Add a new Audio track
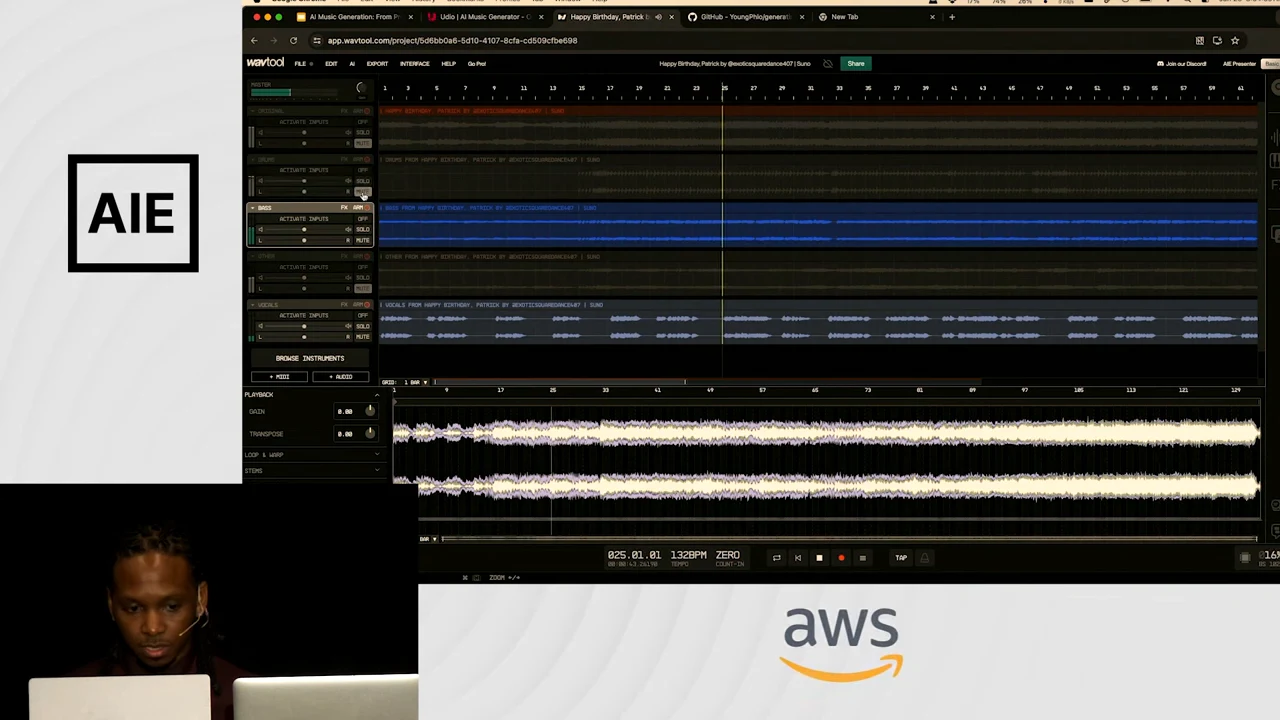 [x=340, y=377]
